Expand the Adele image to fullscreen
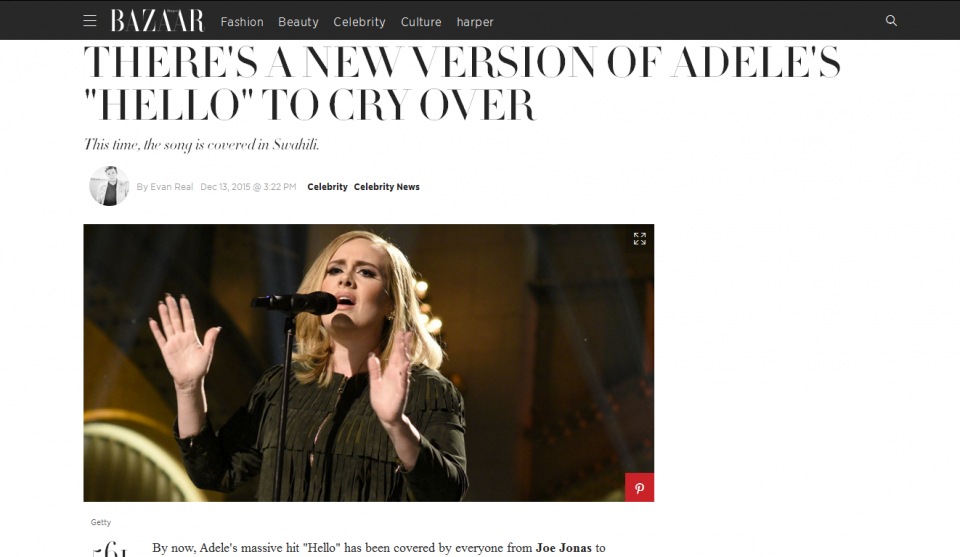Image resolution: width=960 pixels, height=557 pixels. tap(639, 239)
